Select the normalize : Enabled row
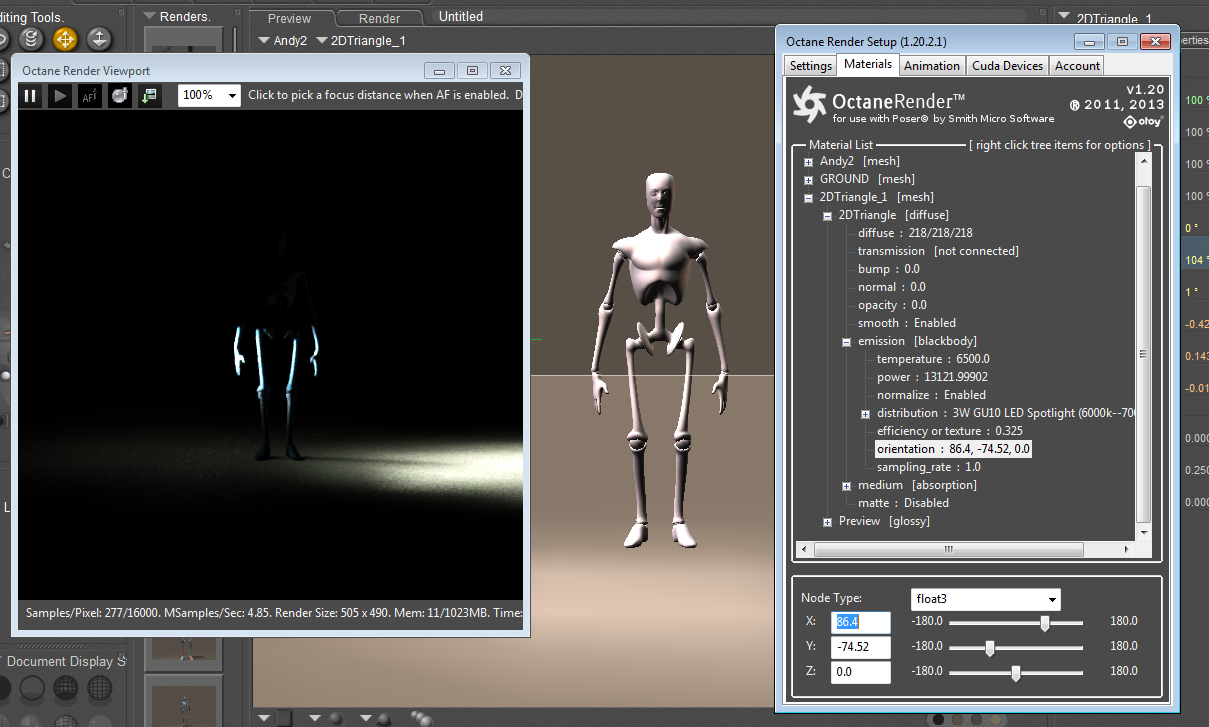The image size is (1209, 727). coord(931,395)
